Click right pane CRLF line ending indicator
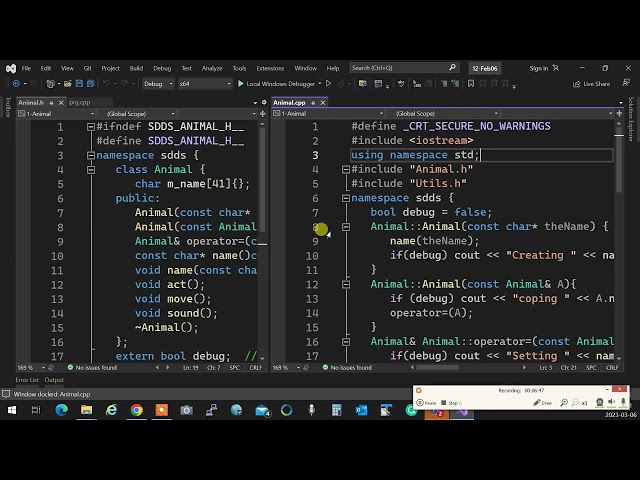 612,367
